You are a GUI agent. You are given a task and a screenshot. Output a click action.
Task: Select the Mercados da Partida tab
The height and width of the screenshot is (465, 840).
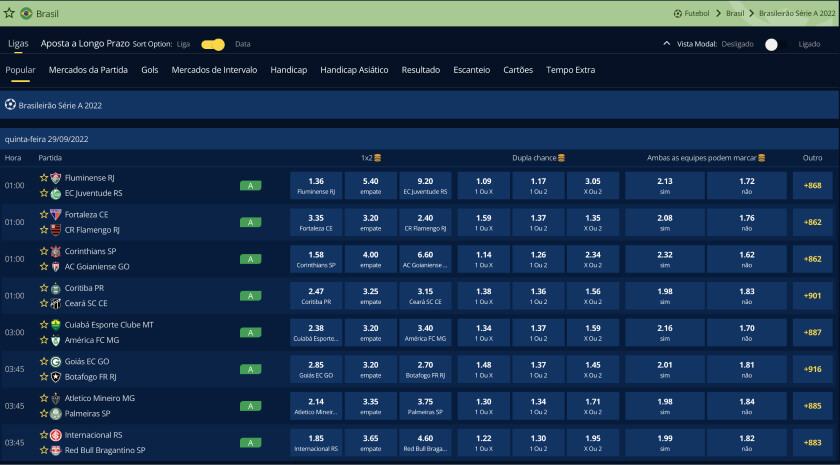pyautogui.click(x=88, y=70)
